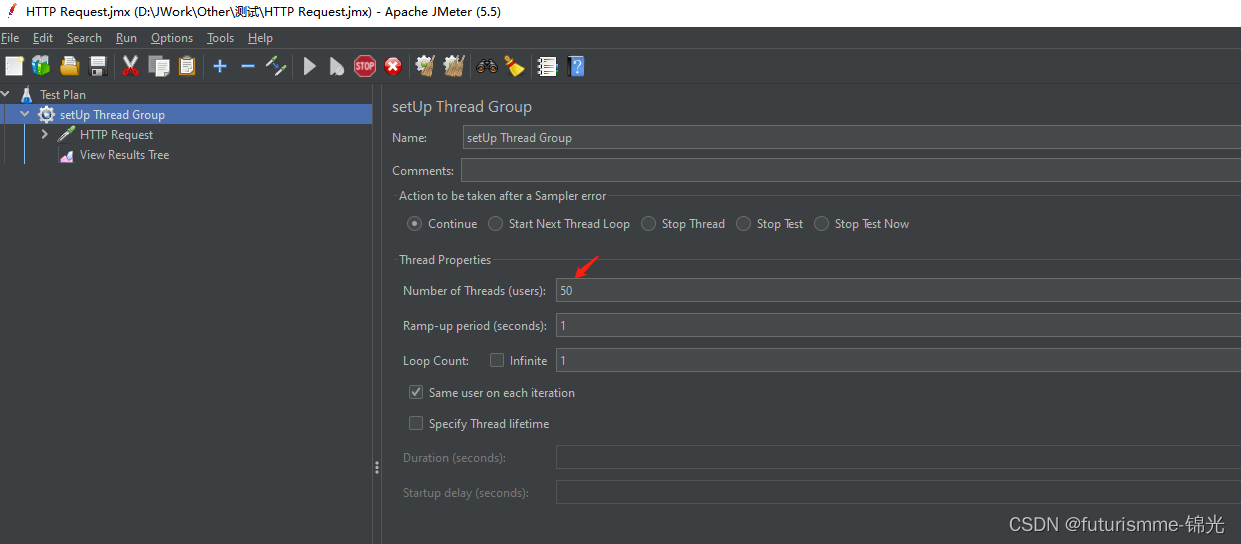Click the New test plan toolbar icon
This screenshot has width=1241, height=544.
tap(14, 66)
